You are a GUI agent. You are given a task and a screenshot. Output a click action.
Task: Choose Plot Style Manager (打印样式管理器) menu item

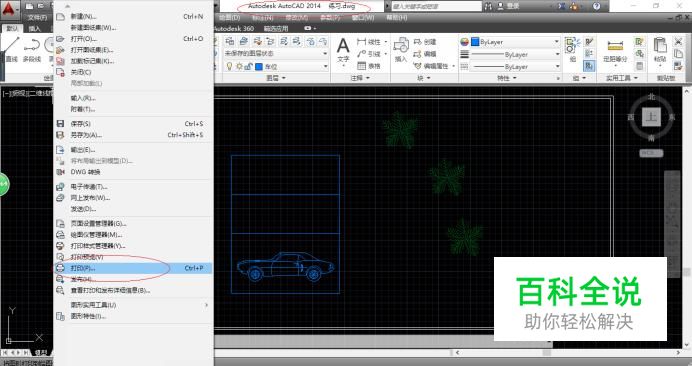(x=133, y=246)
